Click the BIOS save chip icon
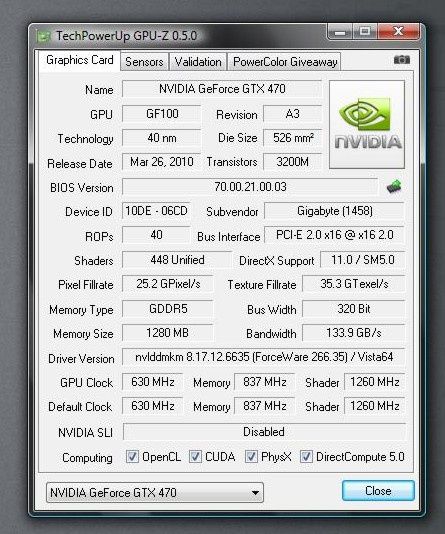Image resolution: width=445 pixels, height=534 pixels. [x=394, y=187]
